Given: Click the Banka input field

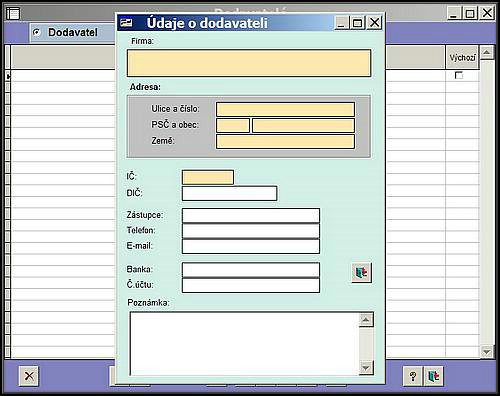Looking at the screenshot, I should point(251,270).
